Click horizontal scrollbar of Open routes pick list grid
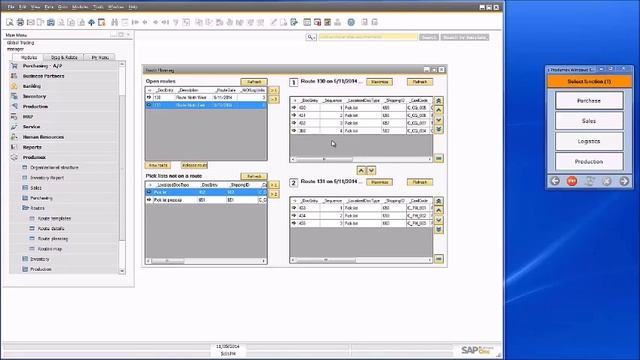 point(206,261)
